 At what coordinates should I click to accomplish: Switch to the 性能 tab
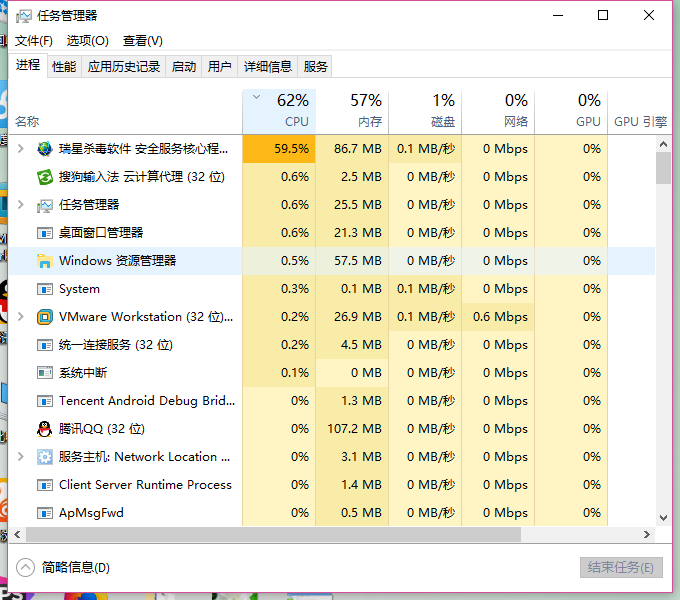click(64, 67)
